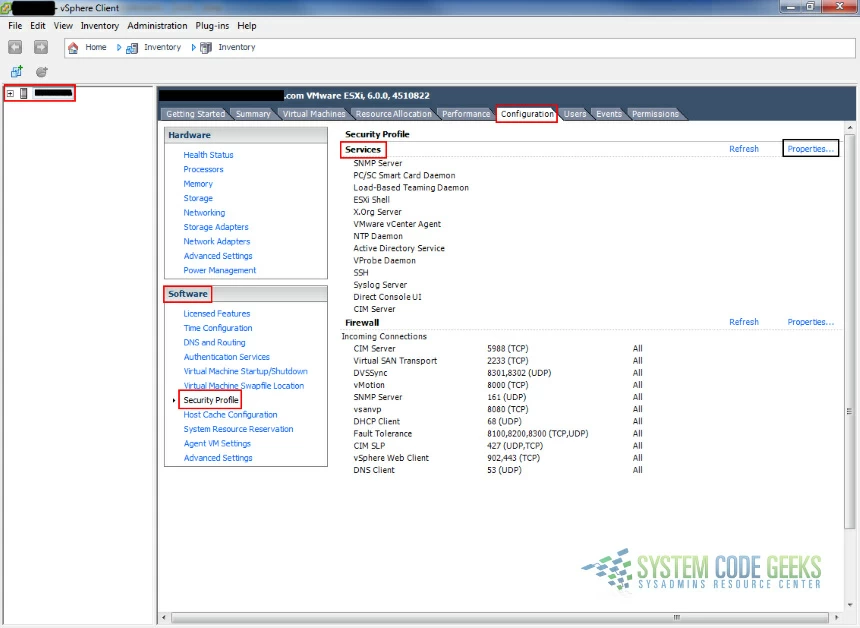The height and width of the screenshot is (628, 860).
Task: Open the Plug-ins menu
Action: click(212, 26)
